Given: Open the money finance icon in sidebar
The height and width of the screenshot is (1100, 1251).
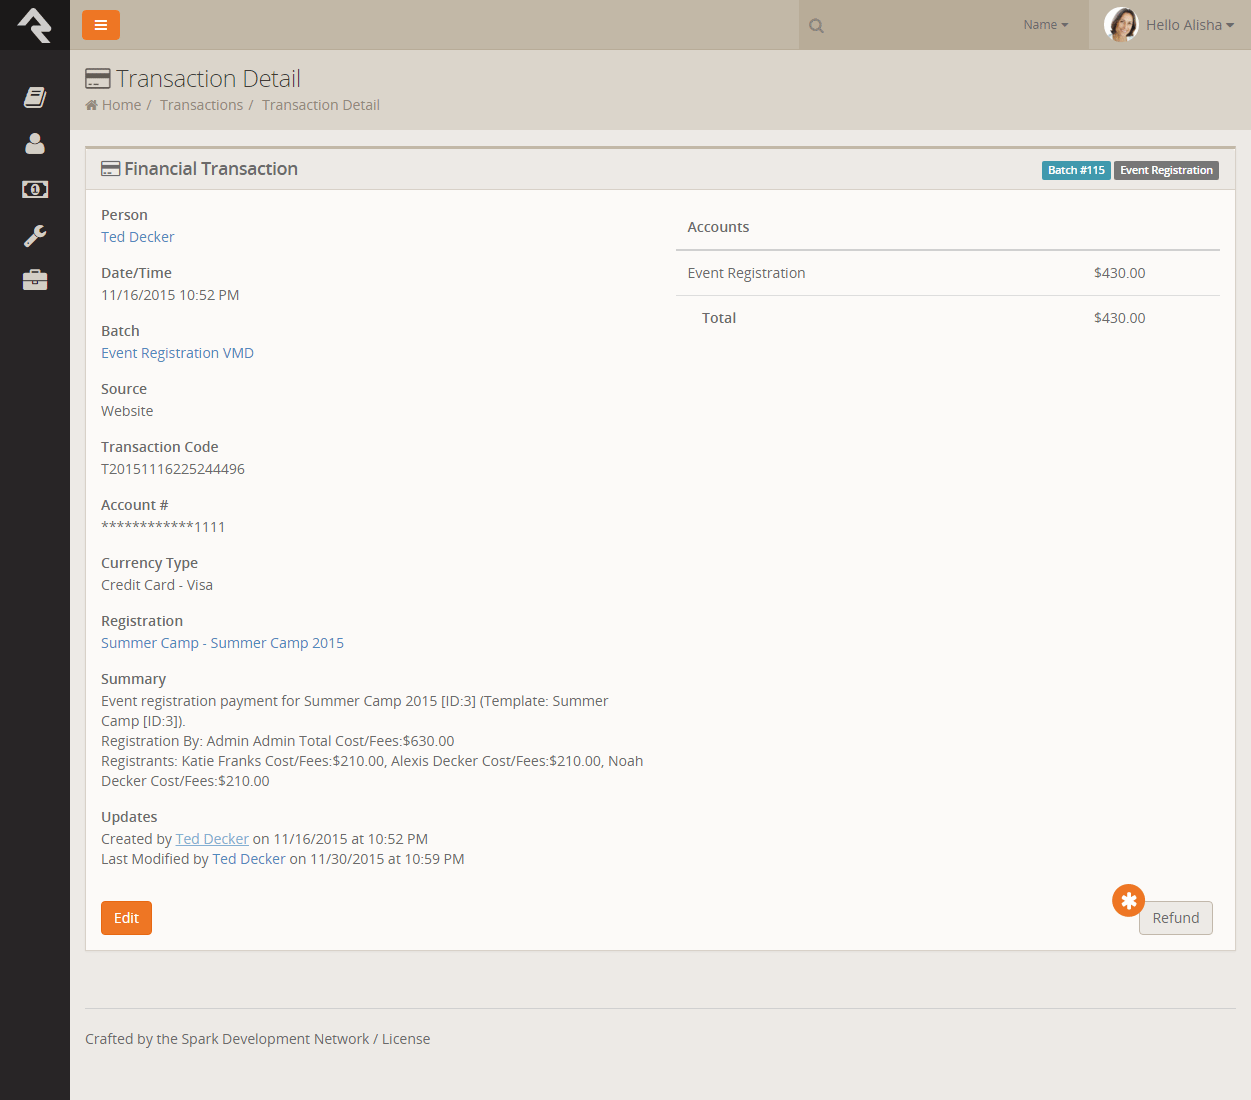Looking at the screenshot, I should [x=35, y=189].
